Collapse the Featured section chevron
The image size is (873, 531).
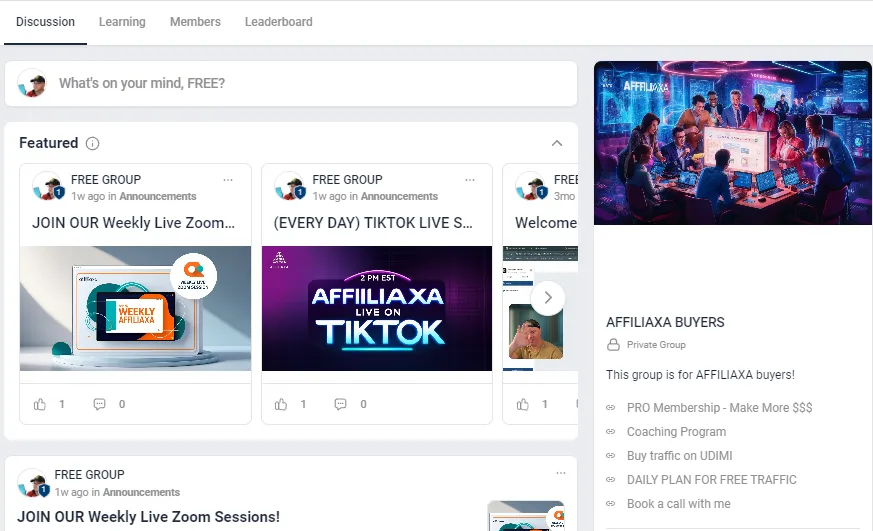tap(557, 143)
